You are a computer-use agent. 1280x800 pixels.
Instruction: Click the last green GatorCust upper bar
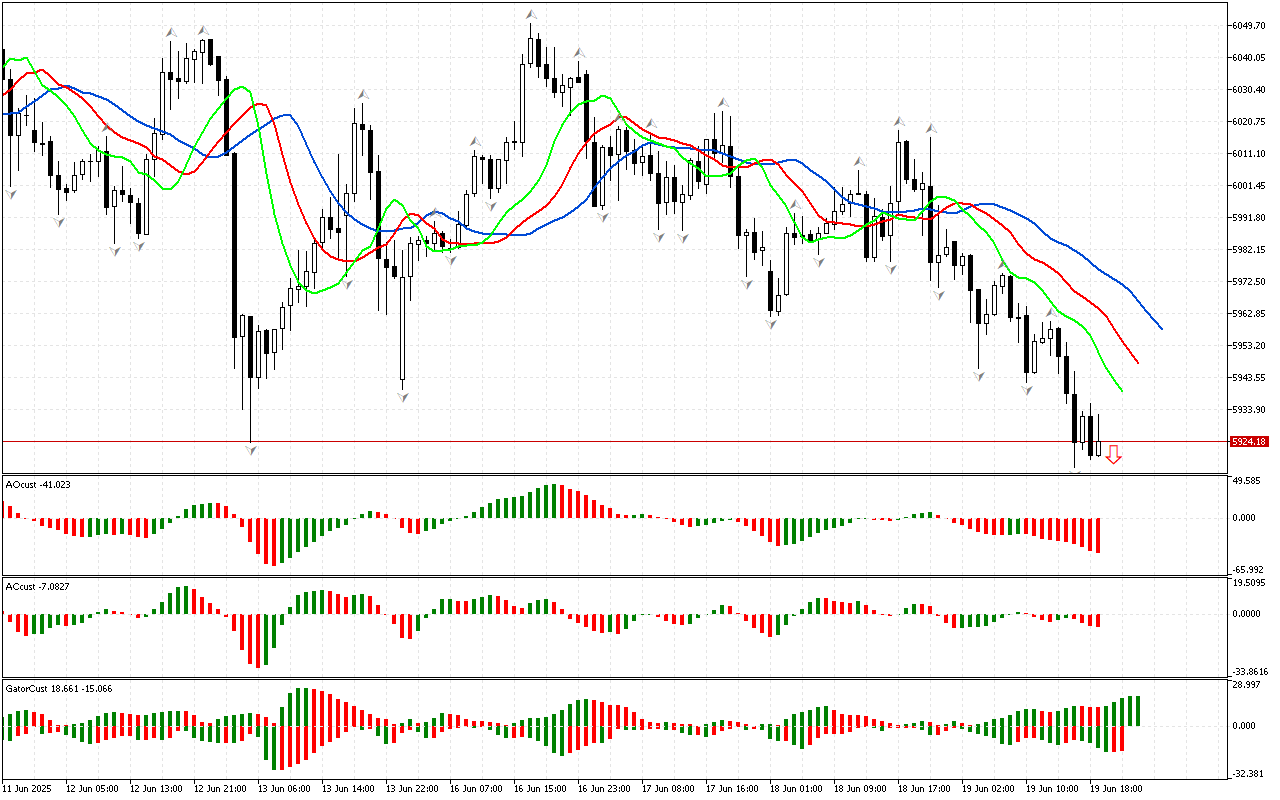[x=1137, y=711]
